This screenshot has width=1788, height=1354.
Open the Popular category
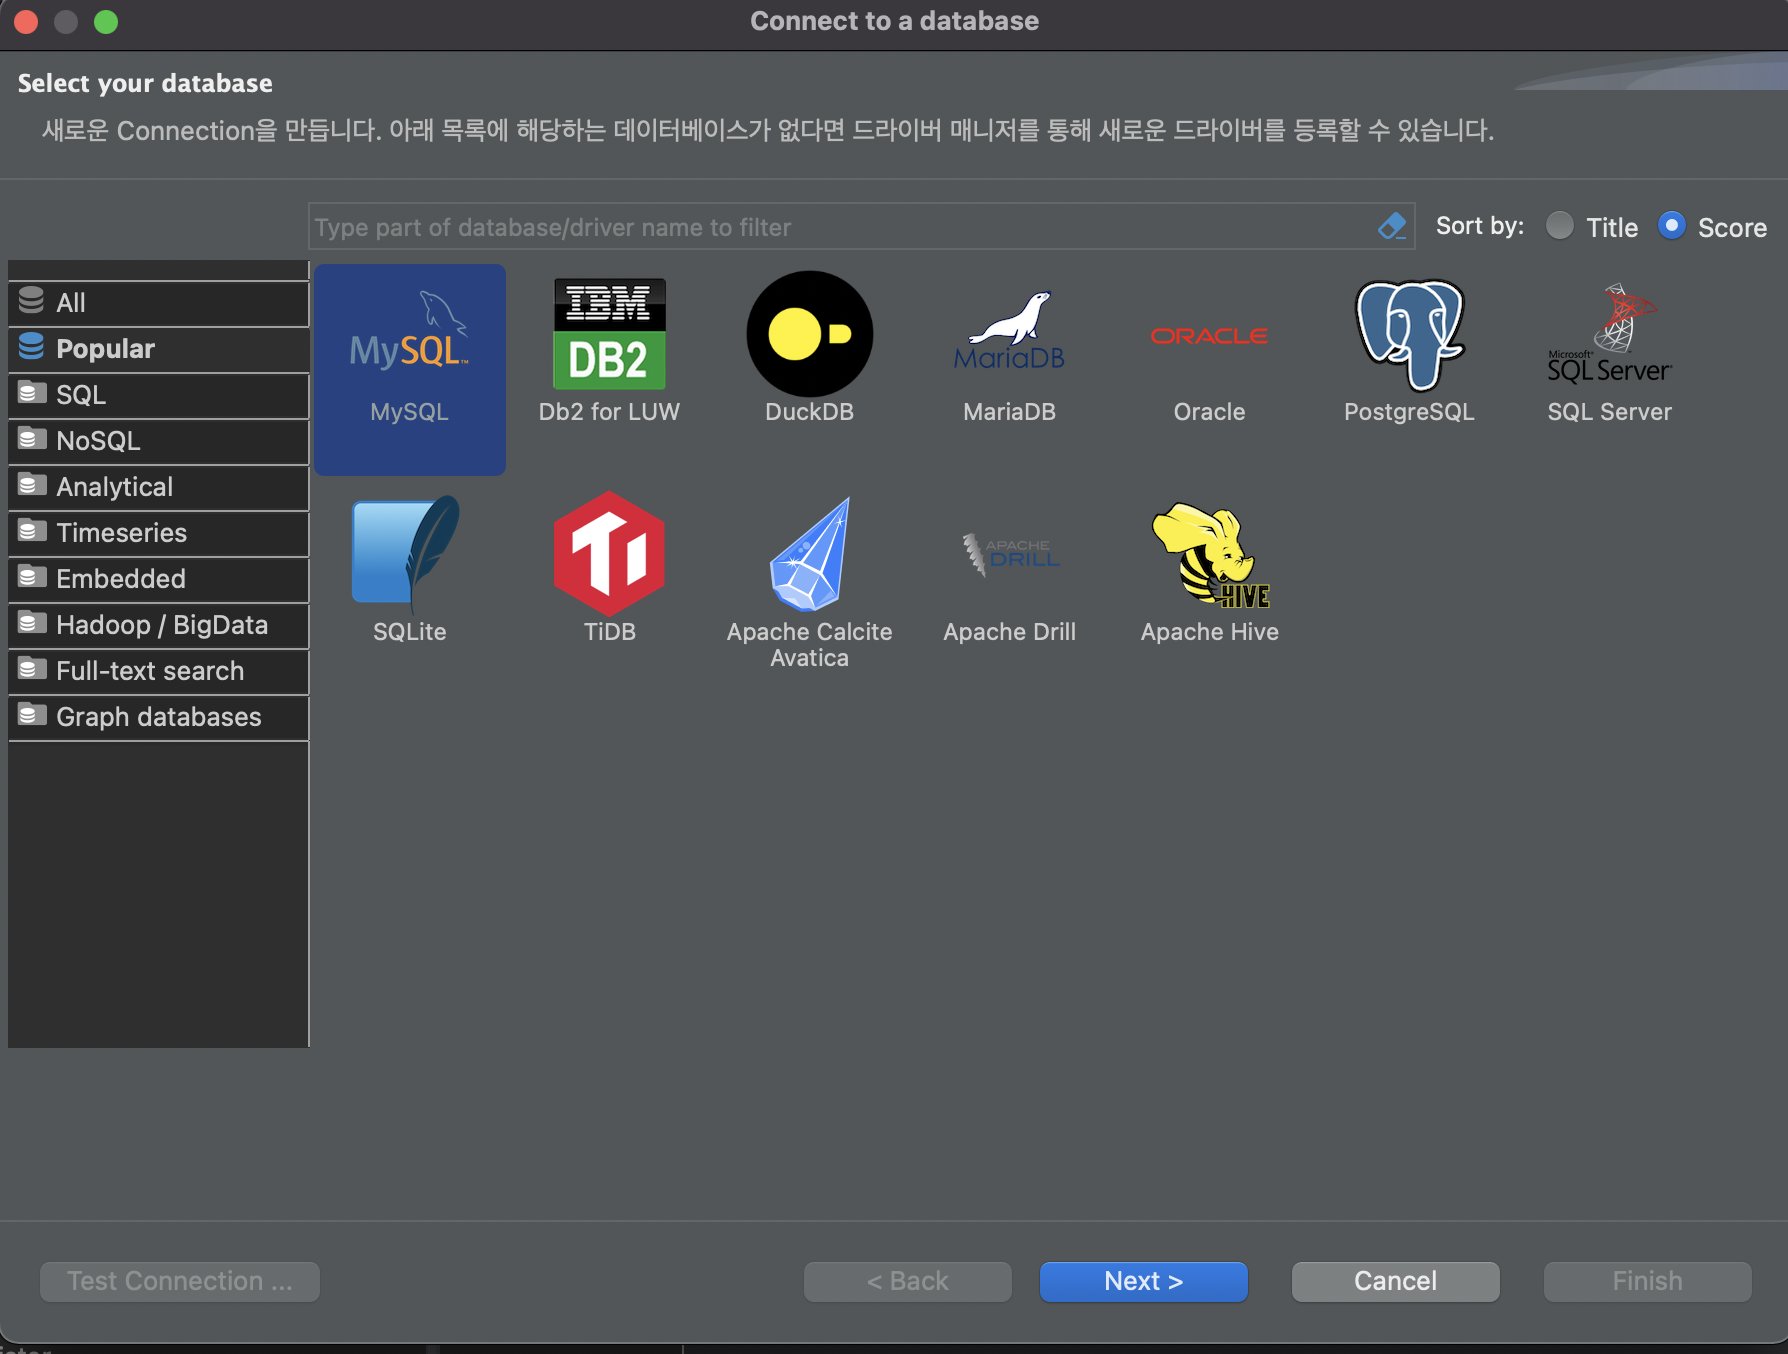coord(159,349)
